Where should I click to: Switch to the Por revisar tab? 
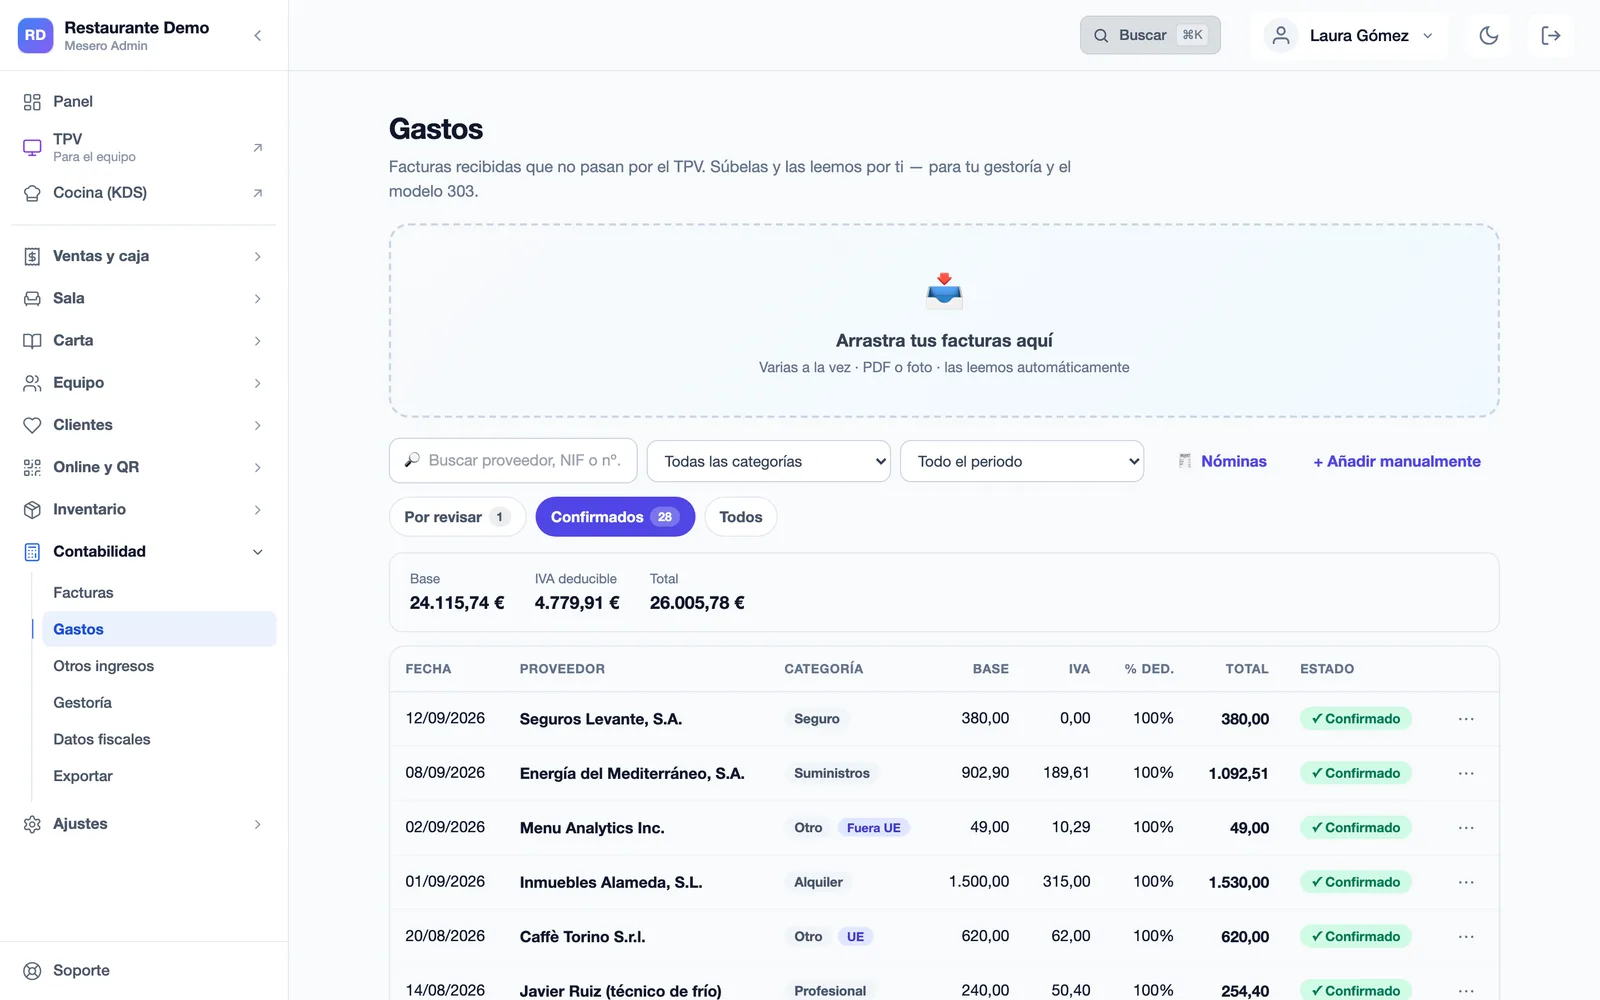point(457,517)
